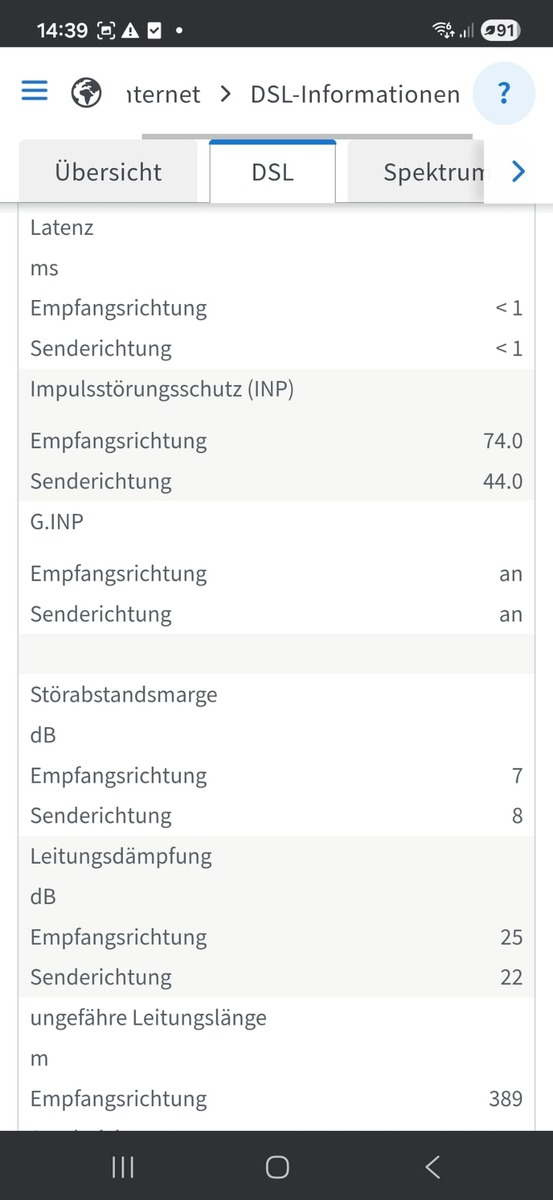Tap the Android home button
553x1200 pixels.
click(277, 1166)
